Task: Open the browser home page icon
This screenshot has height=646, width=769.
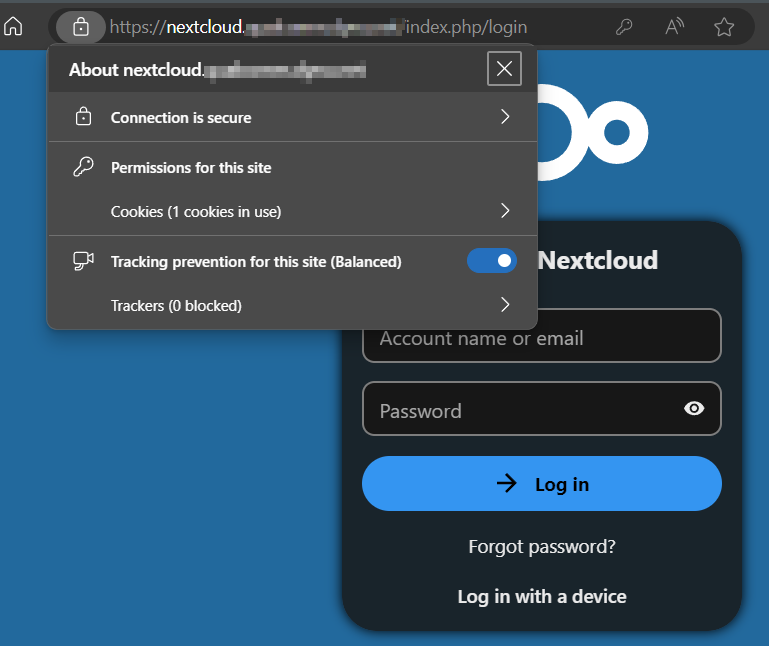Action: pyautogui.click(x=13, y=26)
